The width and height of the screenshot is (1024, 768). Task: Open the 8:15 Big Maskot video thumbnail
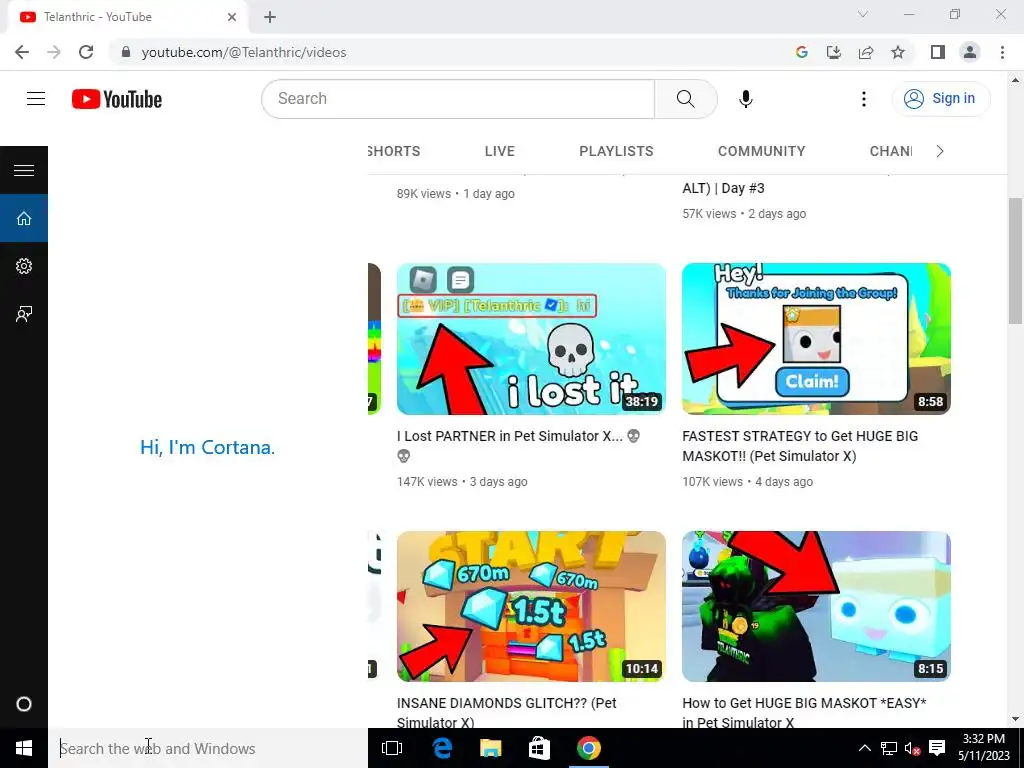pos(816,606)
